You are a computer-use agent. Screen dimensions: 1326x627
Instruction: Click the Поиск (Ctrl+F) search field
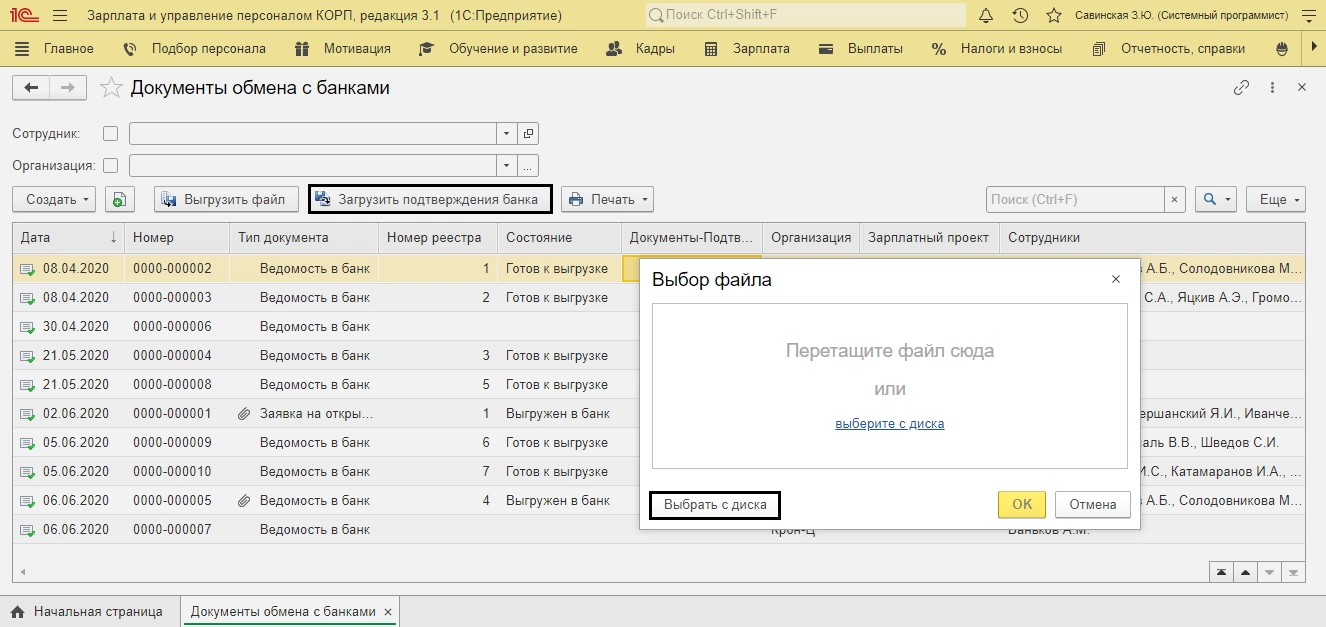(x=1075, y=200)
